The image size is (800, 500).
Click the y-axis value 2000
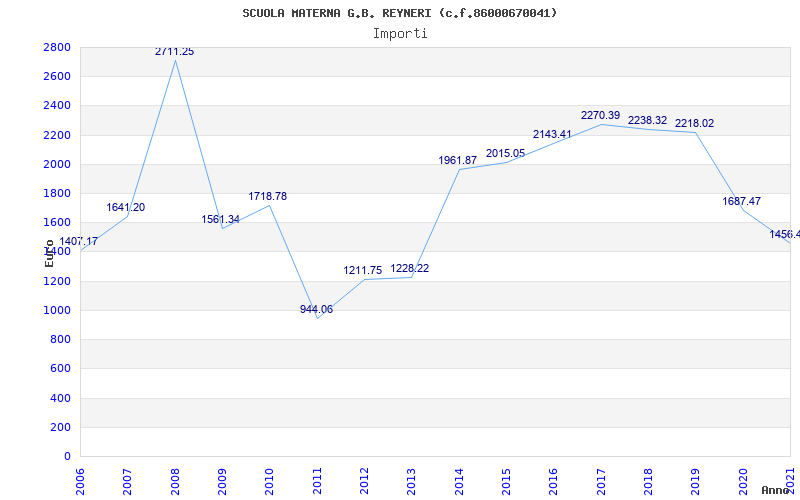point(57,164)
